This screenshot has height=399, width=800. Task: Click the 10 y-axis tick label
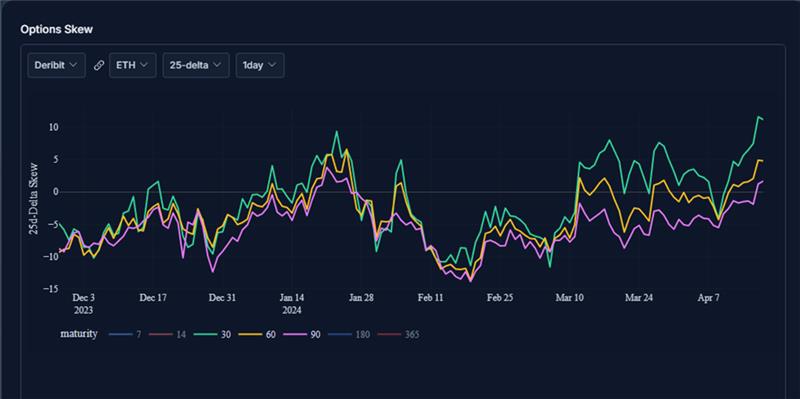pyautogui.click(x=54, y=127)
